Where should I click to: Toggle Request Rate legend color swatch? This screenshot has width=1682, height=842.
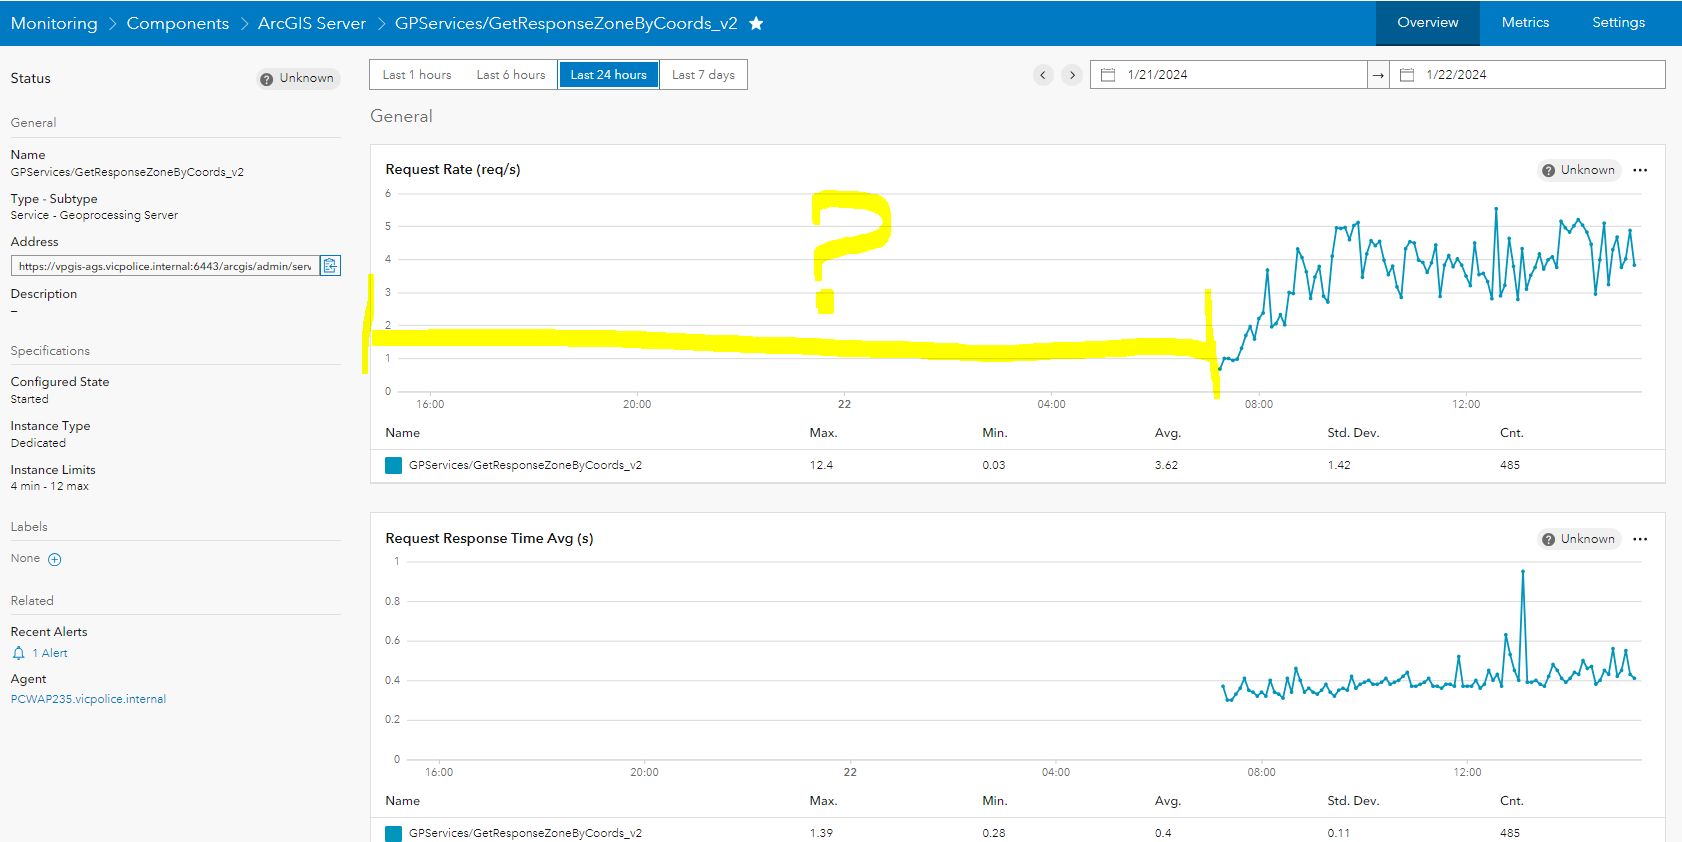click(394, 465)
